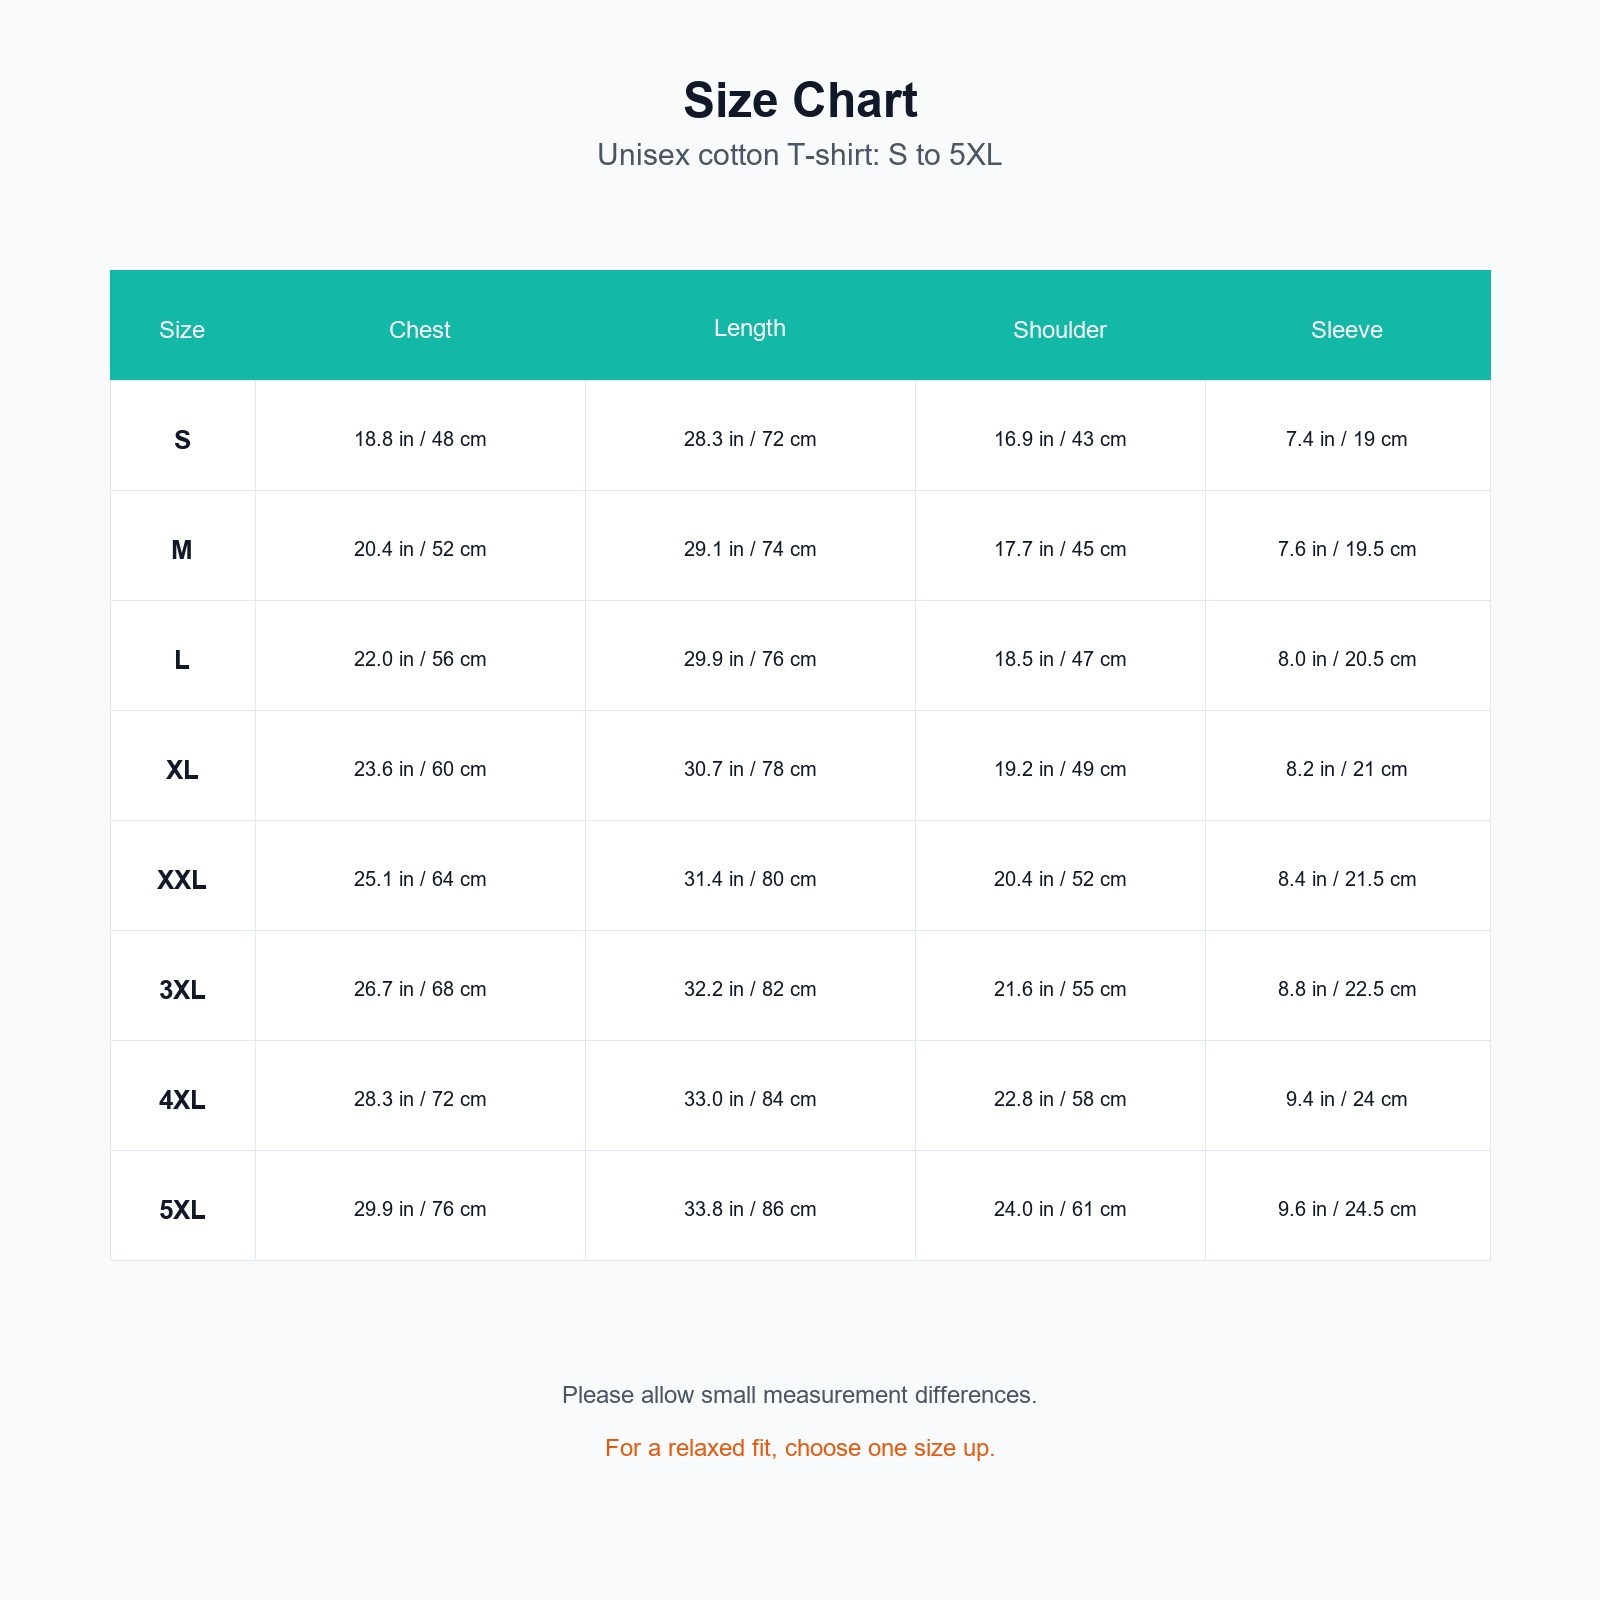Select the 5XL size label

click(x=182, y=1210)
